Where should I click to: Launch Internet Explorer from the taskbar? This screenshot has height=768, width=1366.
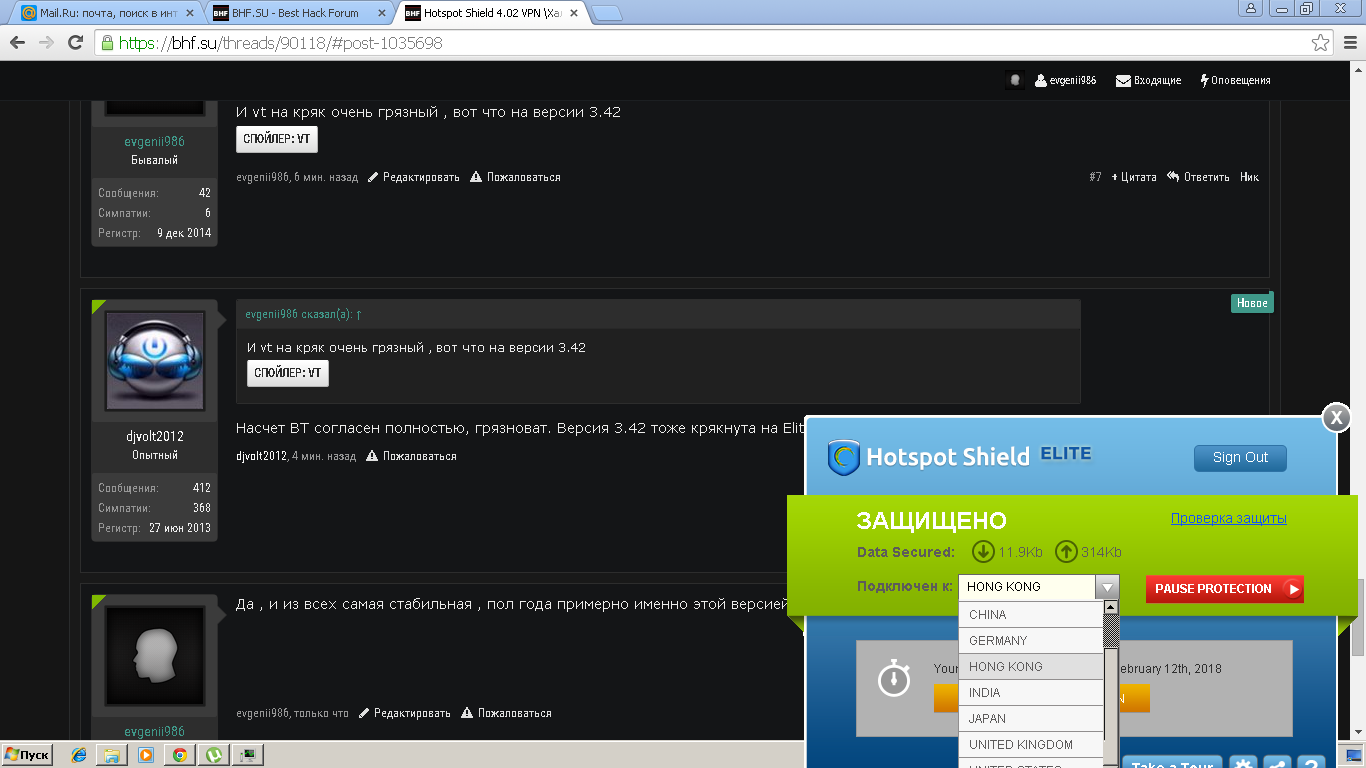coord(79,755)
